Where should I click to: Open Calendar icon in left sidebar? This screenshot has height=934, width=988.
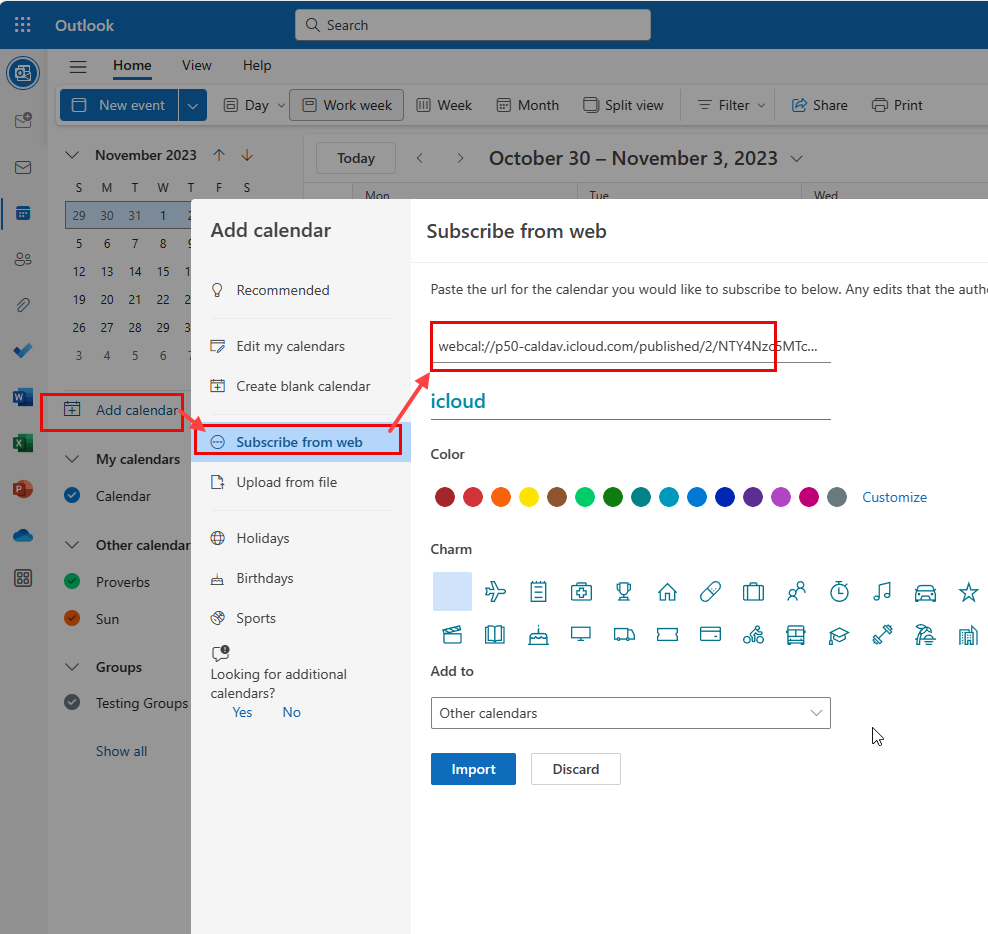(23, 214)
